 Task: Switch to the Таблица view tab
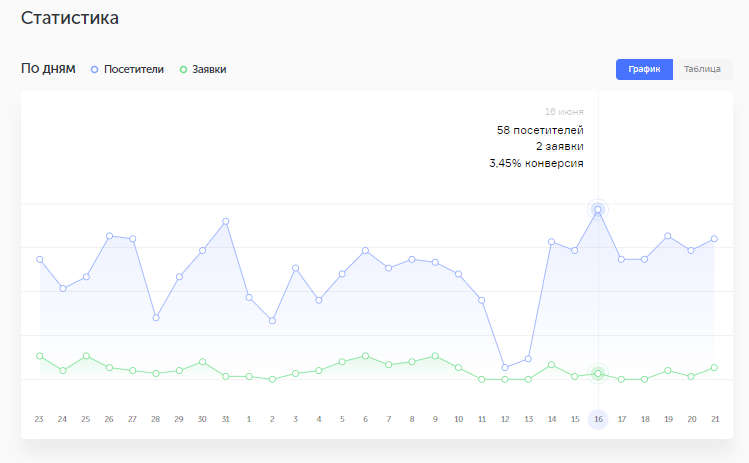[x=702, y=69]
